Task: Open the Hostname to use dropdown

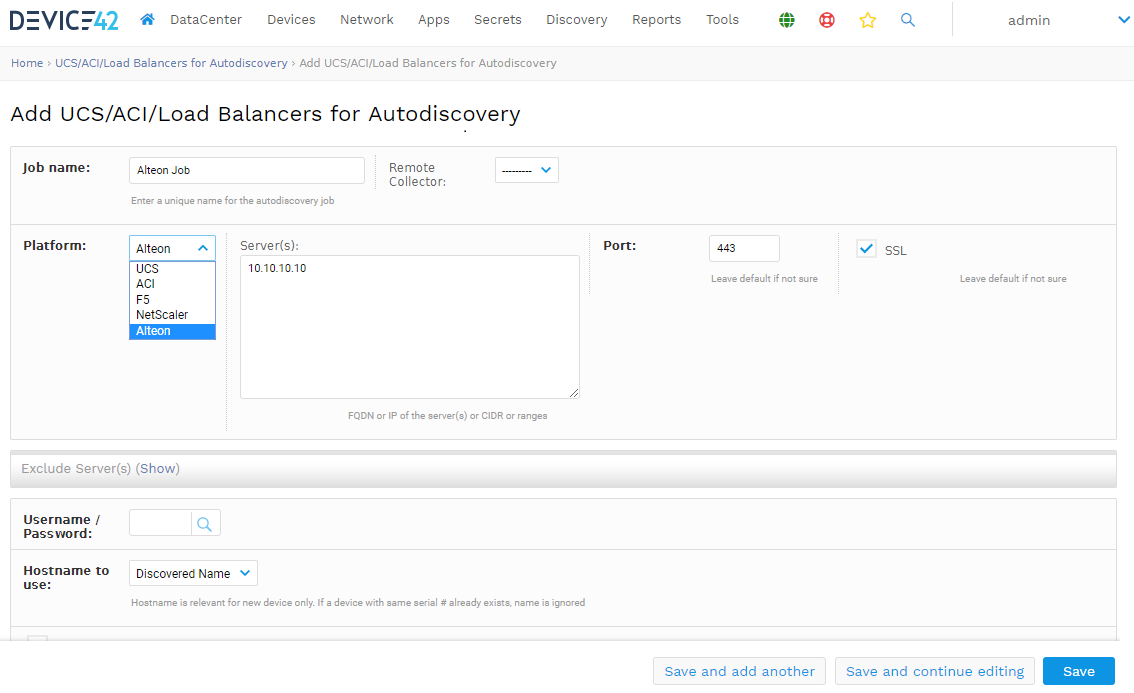Action: coord(192,573)
